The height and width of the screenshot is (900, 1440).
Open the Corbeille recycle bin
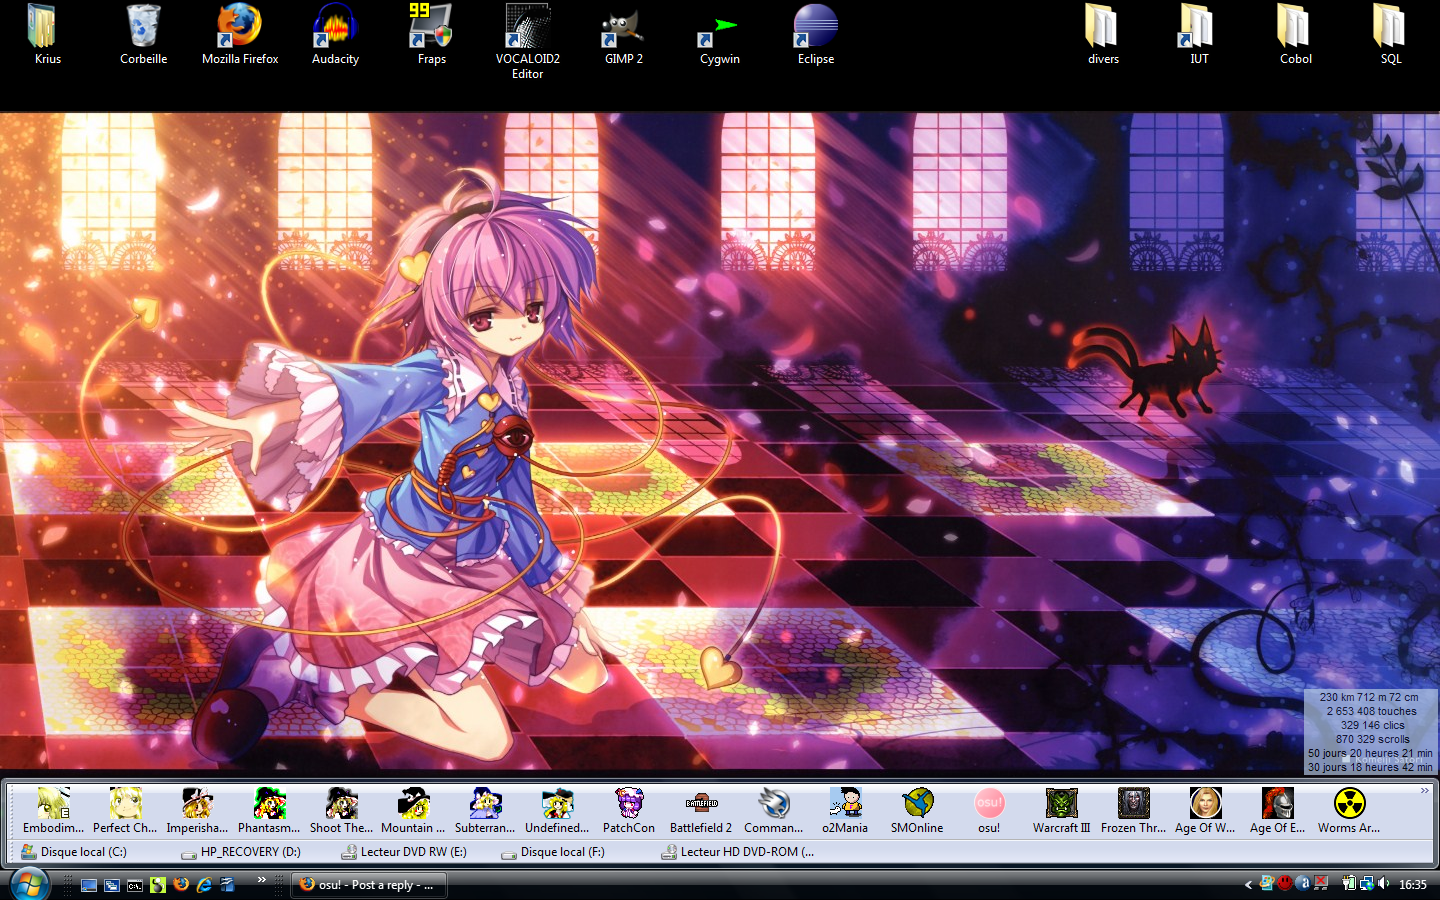tap(143, 36)
